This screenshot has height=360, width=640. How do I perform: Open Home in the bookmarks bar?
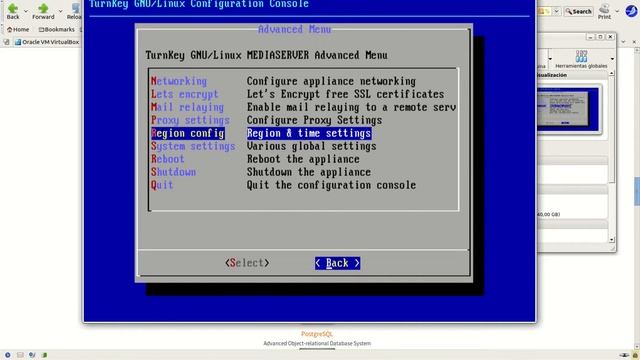[x=18, y=29]
